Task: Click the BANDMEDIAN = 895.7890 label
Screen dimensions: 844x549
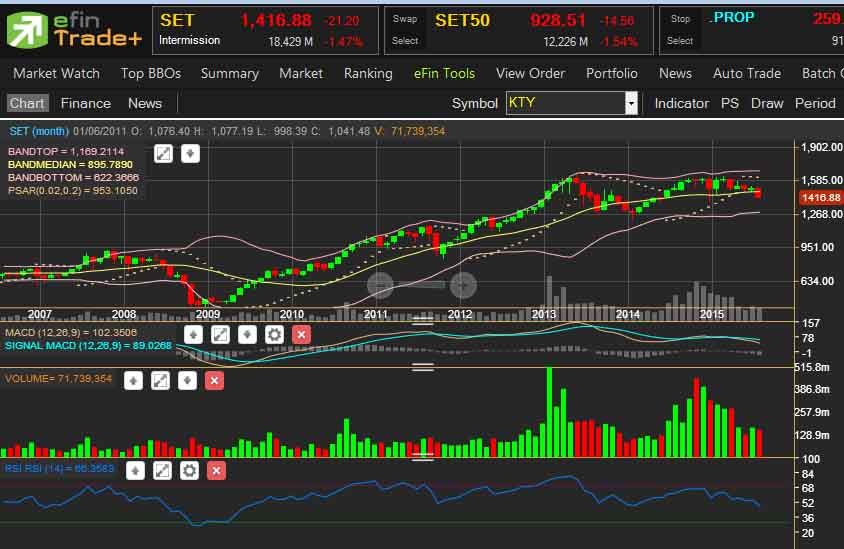Action: tap(70, 165)
